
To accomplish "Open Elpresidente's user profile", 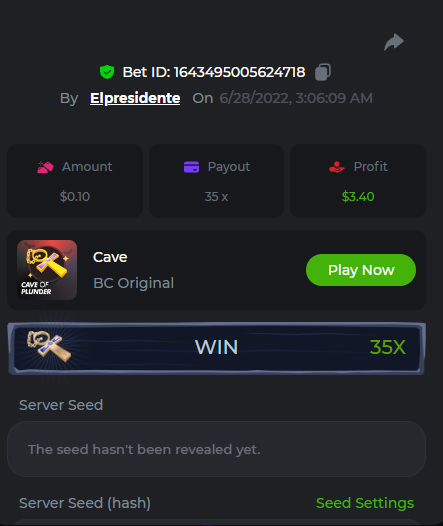I will click(x=135, y=98).
